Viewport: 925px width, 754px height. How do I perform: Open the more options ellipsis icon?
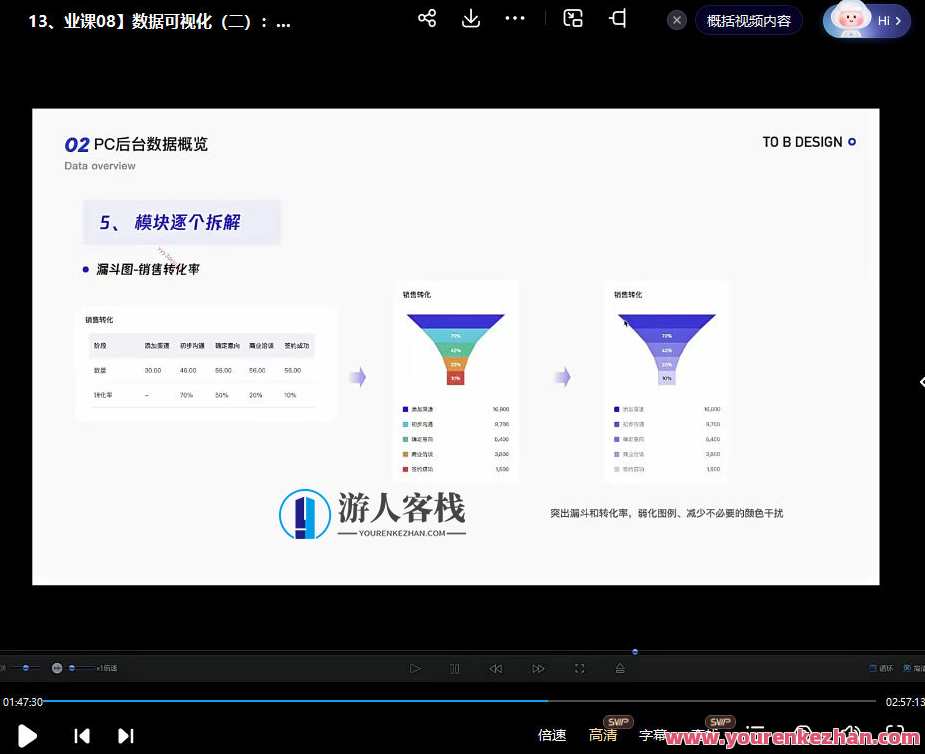(x=514, y=18)
